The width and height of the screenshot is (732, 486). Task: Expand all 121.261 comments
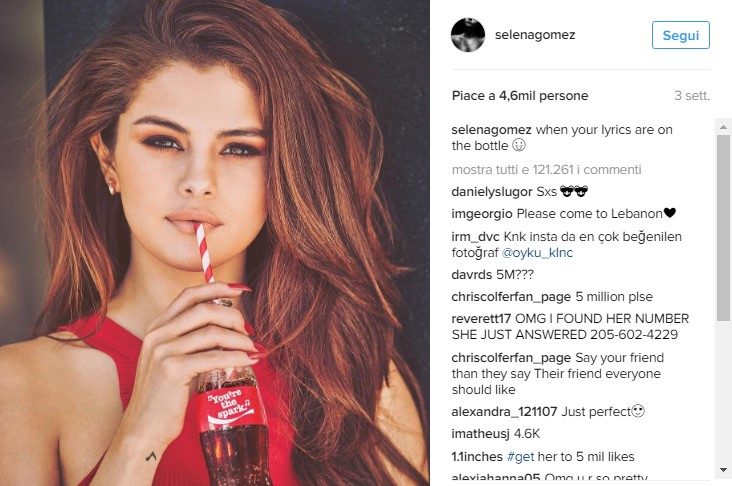click(x=546, y=169)
